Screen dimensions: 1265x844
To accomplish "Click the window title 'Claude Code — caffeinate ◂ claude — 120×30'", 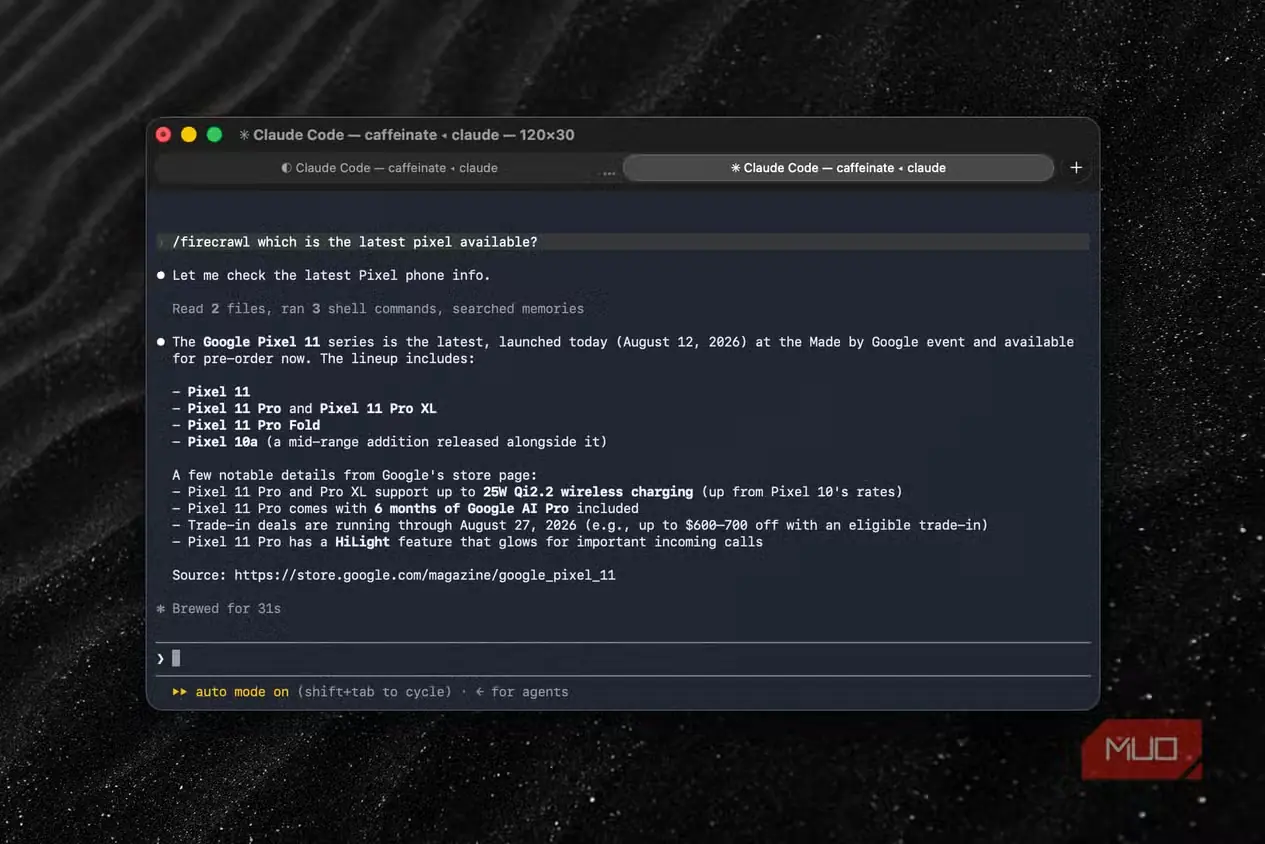I will [407, 135].
